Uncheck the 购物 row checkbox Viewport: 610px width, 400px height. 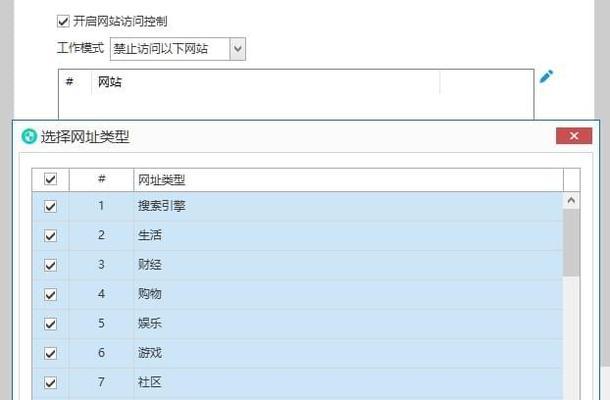pyautogui.click(x=50, y=295)
